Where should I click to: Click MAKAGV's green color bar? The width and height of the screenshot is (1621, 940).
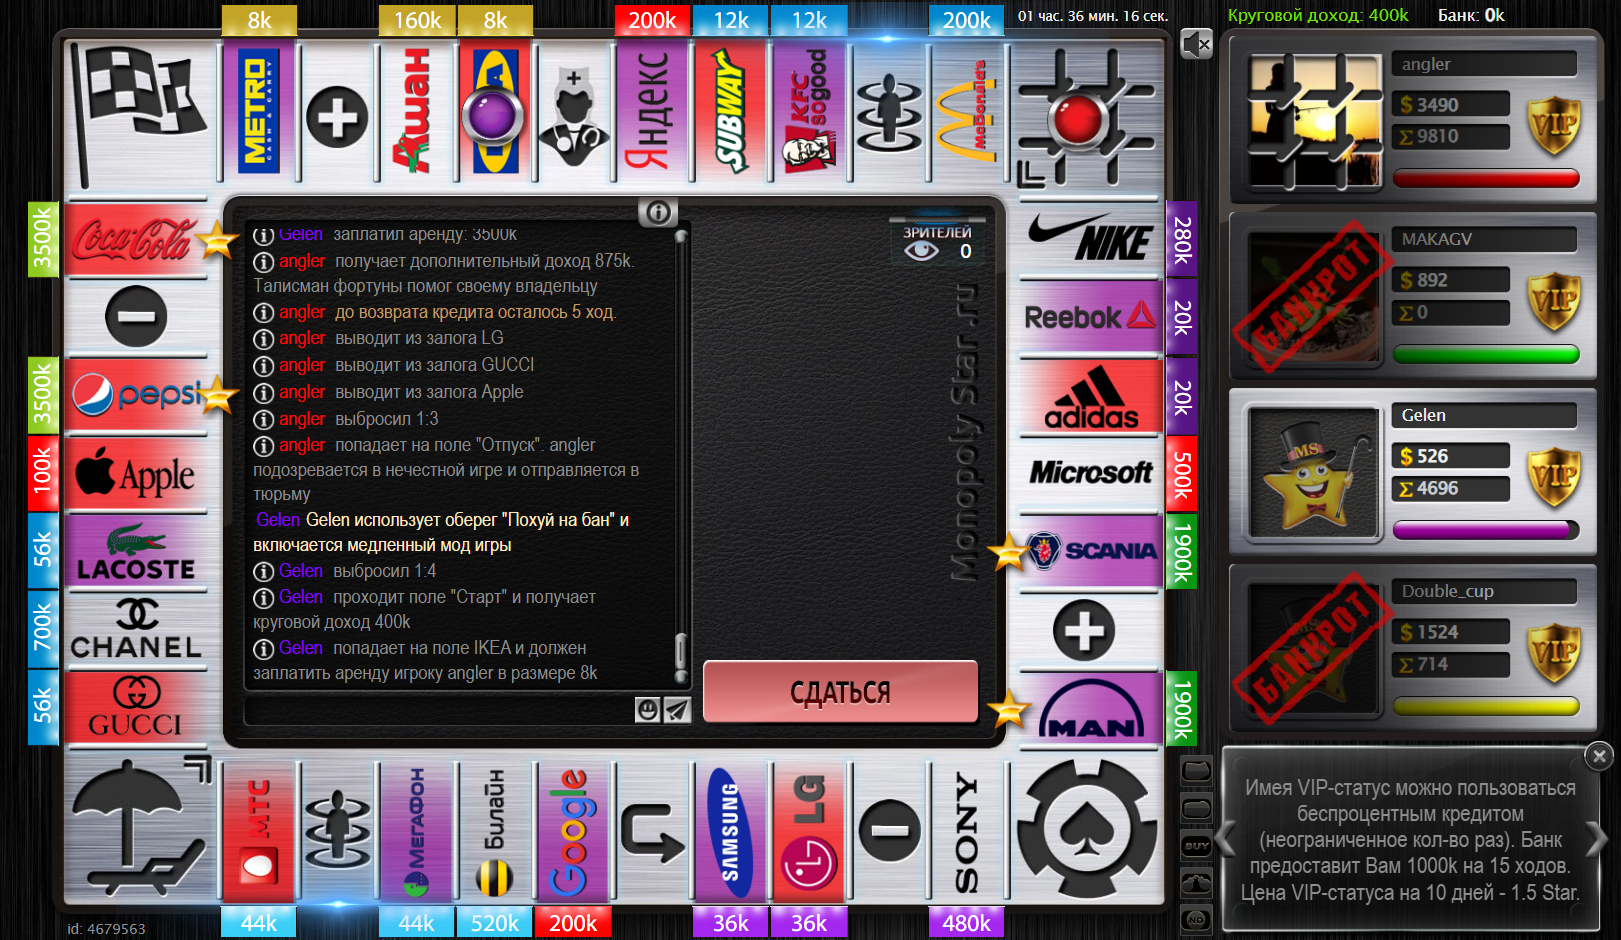point(1486,355)
